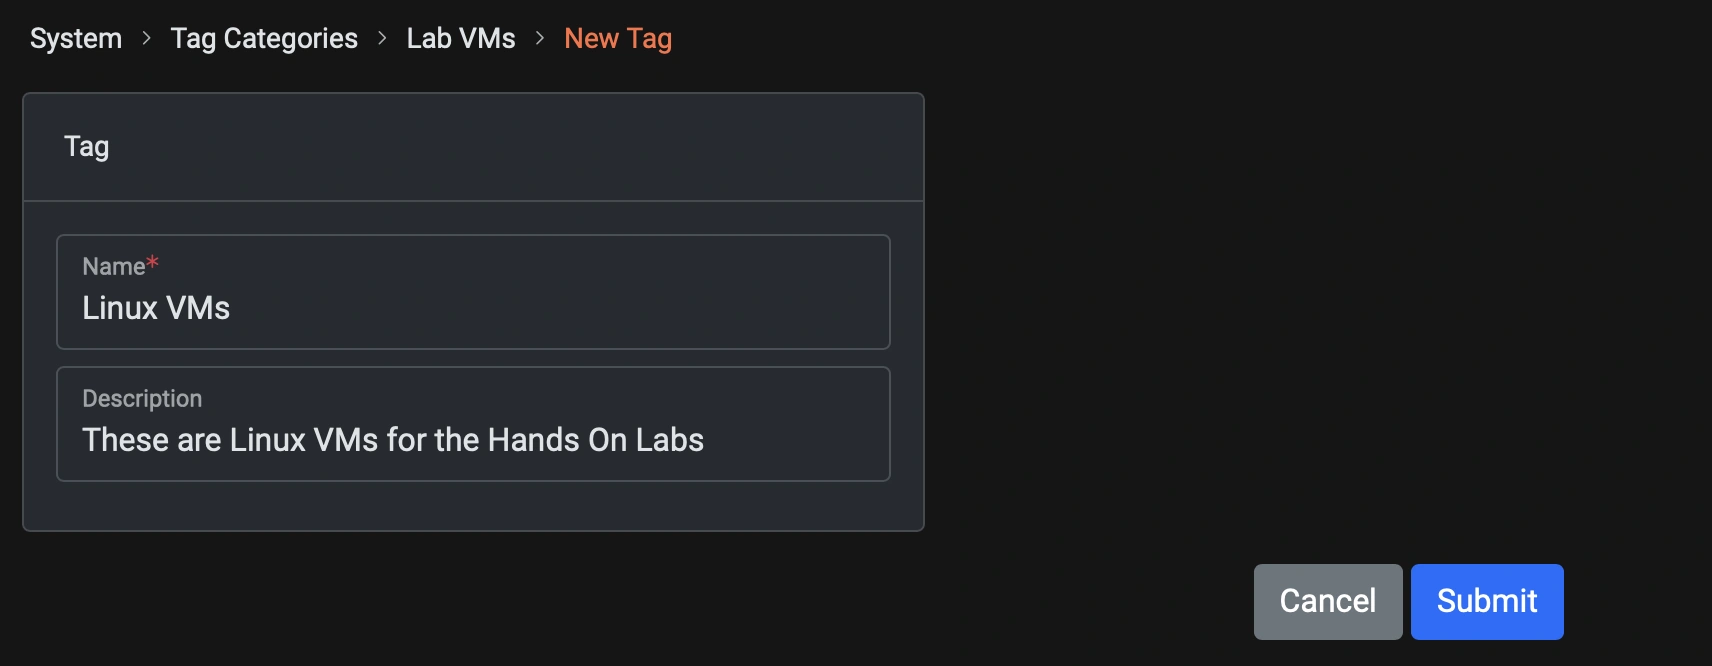Viewport: 1712px width, 666px height.
Task: Go back to the Lab VMs category
Action: (x=460, y=38)
